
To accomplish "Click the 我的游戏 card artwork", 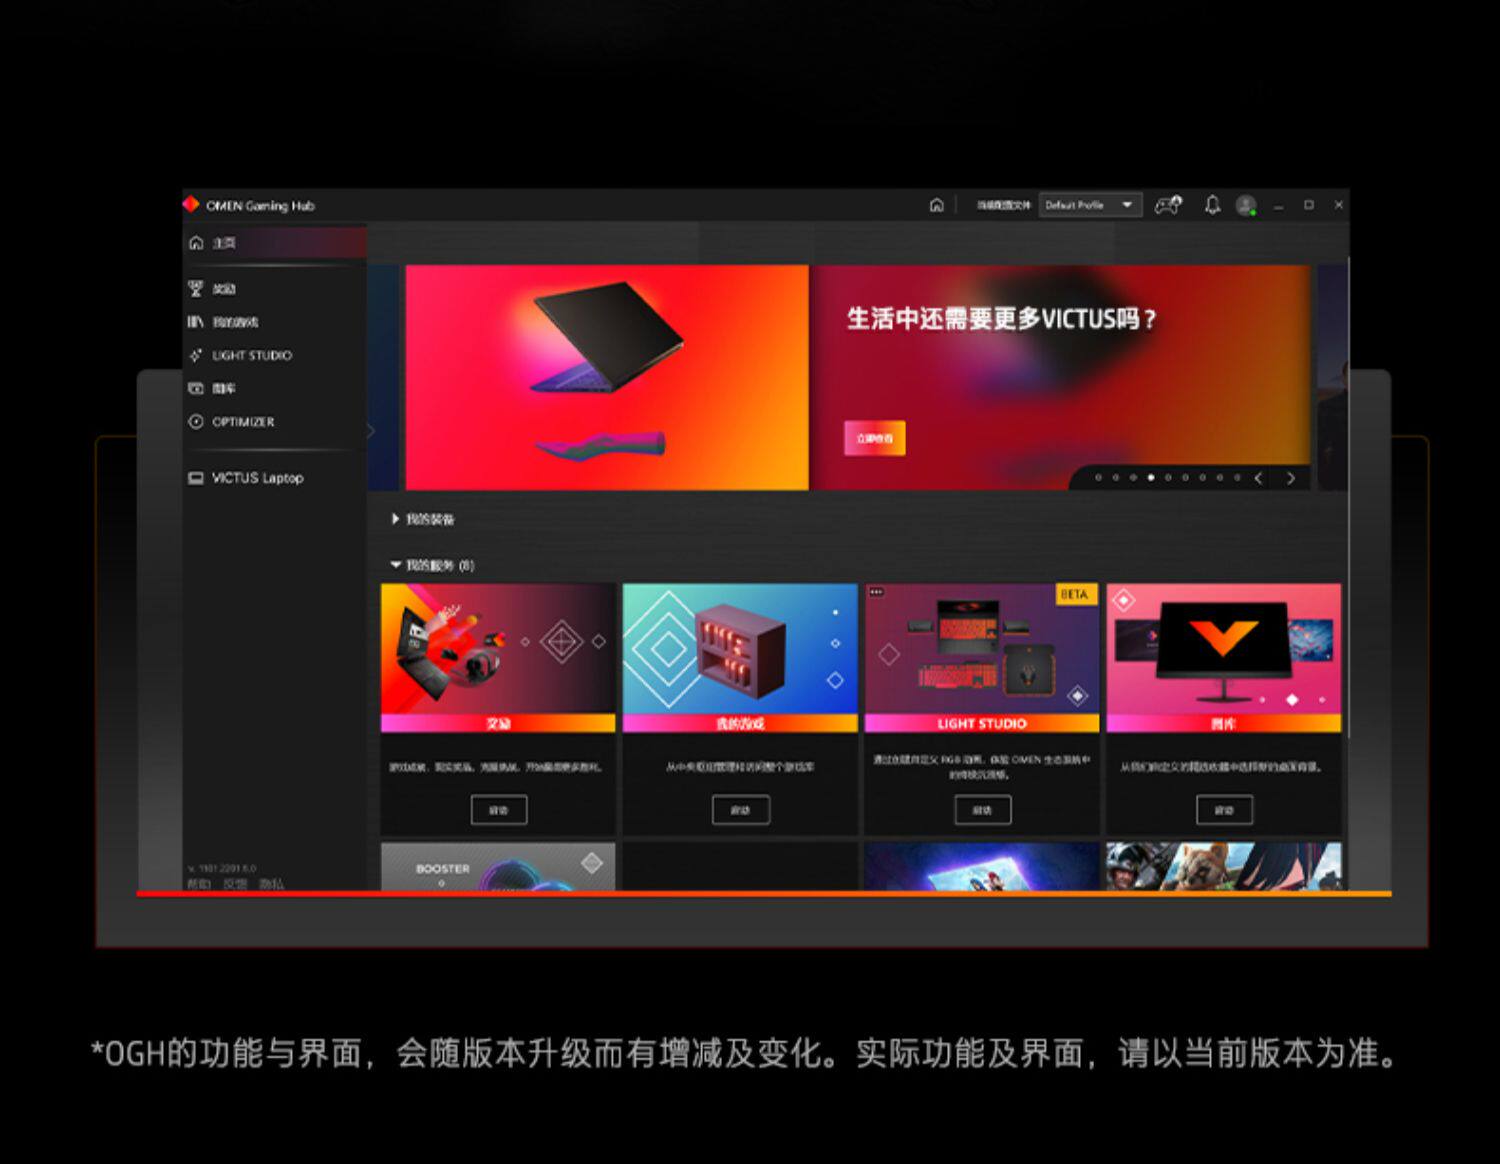I will click(740, 649).
